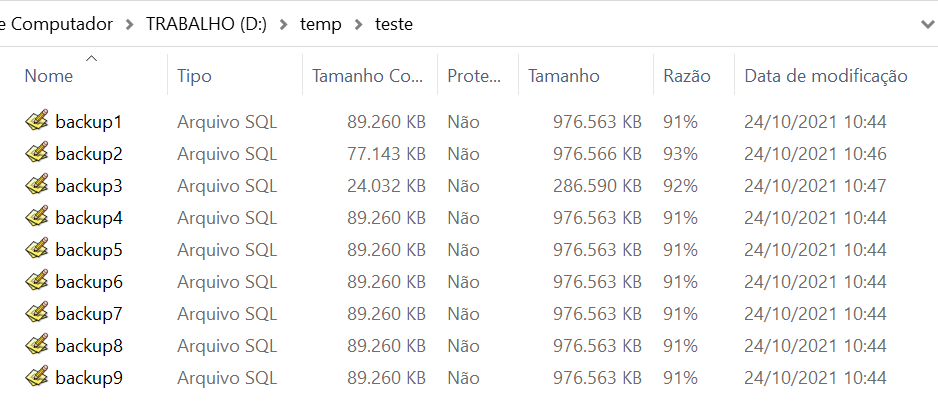Screen dimensions: 938x411
Task: Click the backup9 SQL file icon
Action: click(x=37, y=378)
